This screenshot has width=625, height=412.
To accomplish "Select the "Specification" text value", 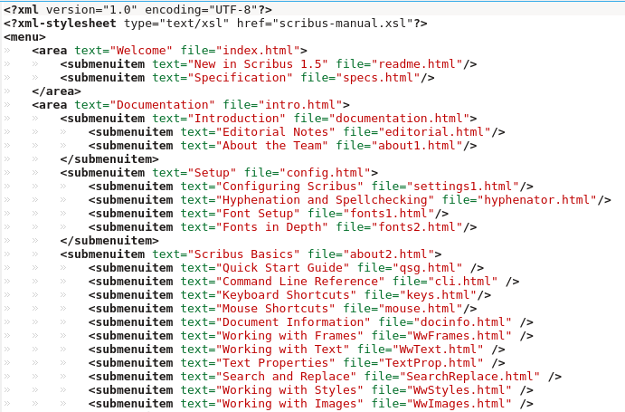I will click(240, 78).
